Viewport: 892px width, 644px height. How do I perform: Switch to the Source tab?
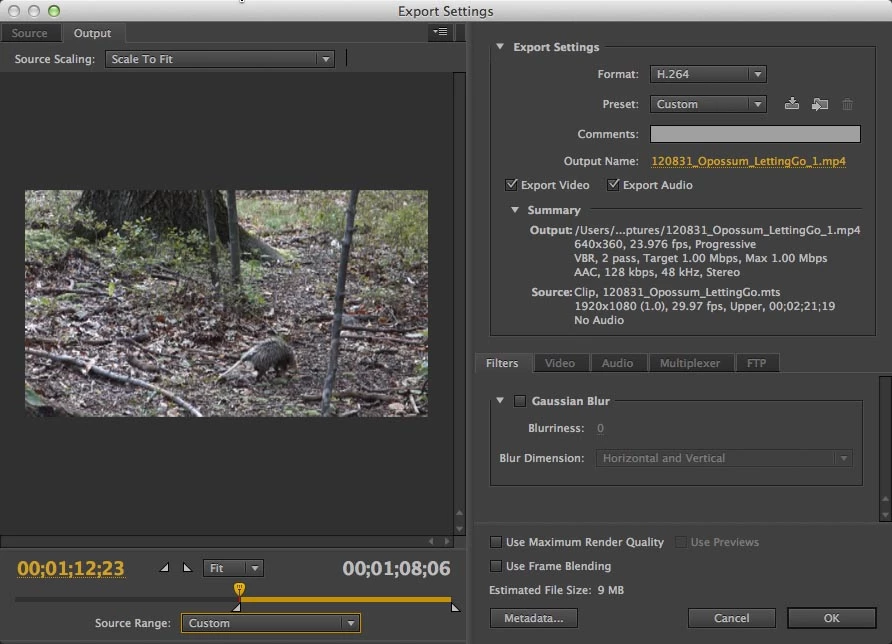coord(30,33)
